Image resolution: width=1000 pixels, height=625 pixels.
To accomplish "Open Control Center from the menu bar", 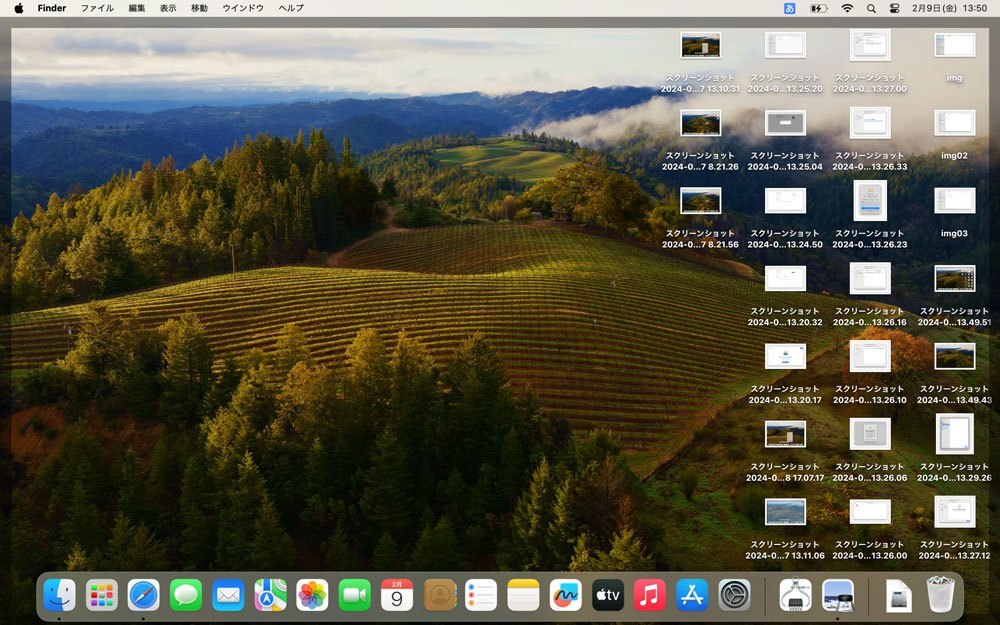I will pyautogui.click(x=895, y=8).
